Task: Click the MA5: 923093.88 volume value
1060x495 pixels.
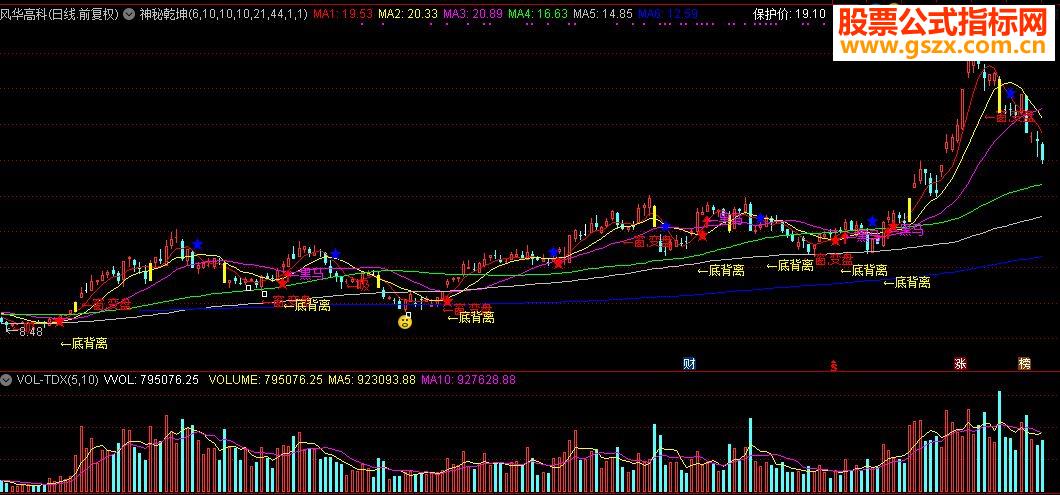Action: point(372,380)
